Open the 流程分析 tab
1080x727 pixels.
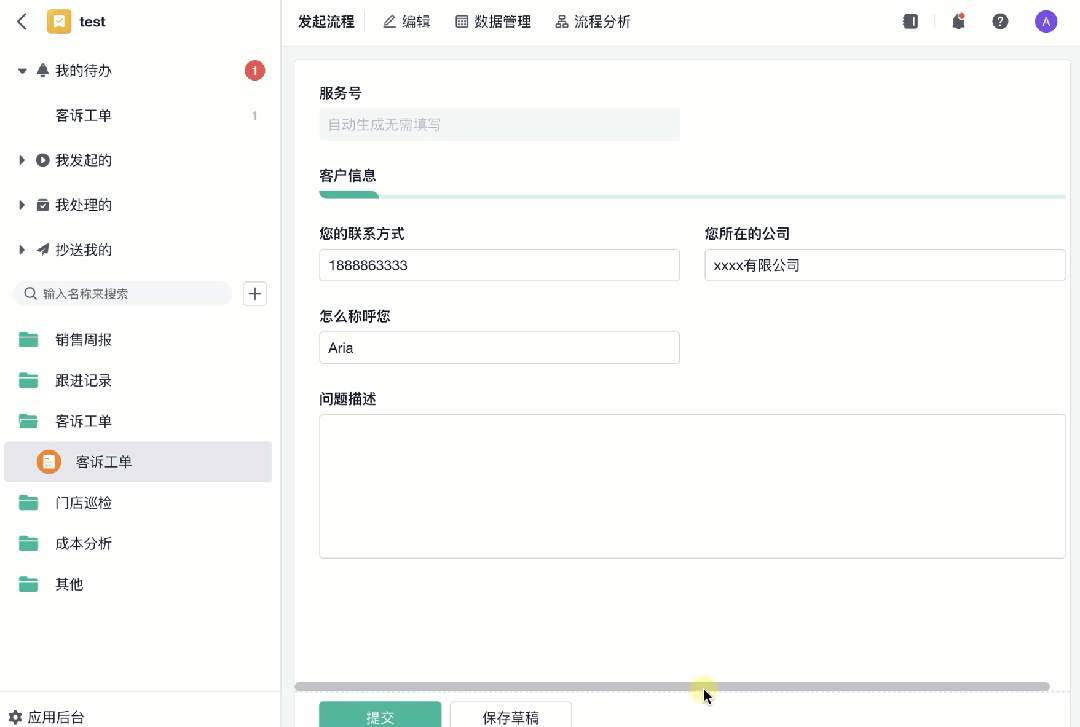(593, 21)
